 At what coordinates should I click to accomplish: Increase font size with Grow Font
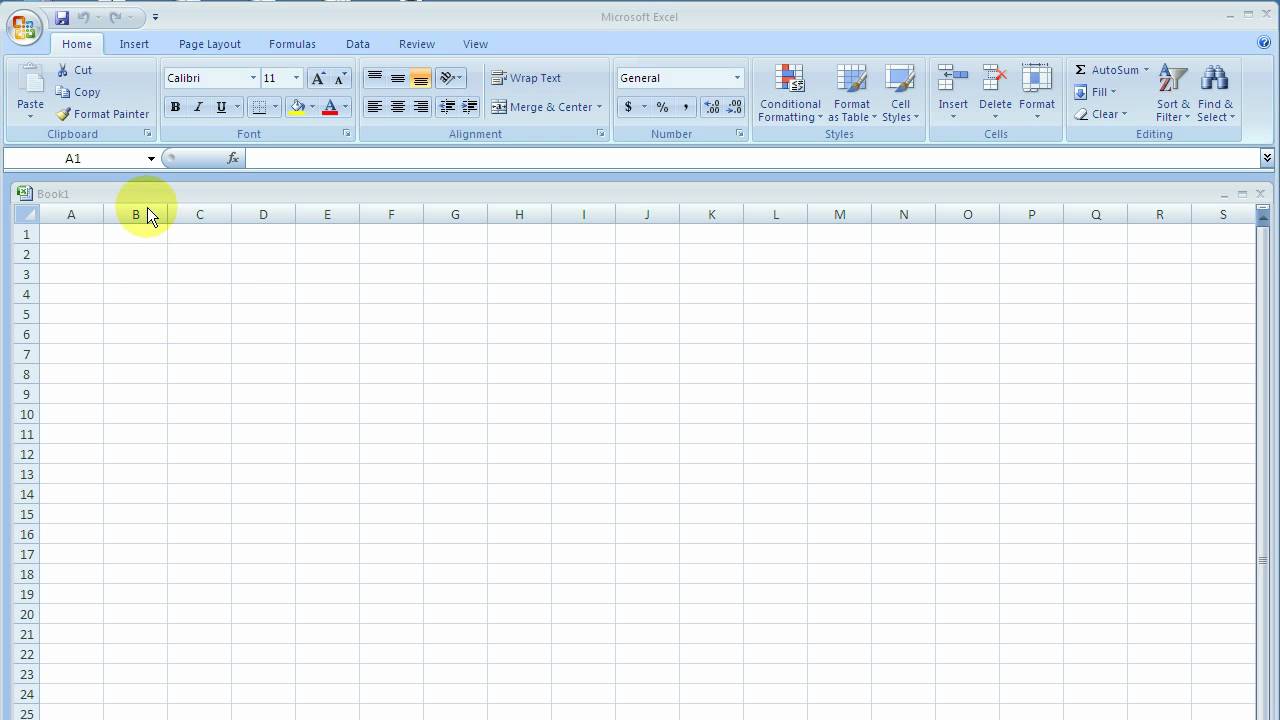(318, 78)
